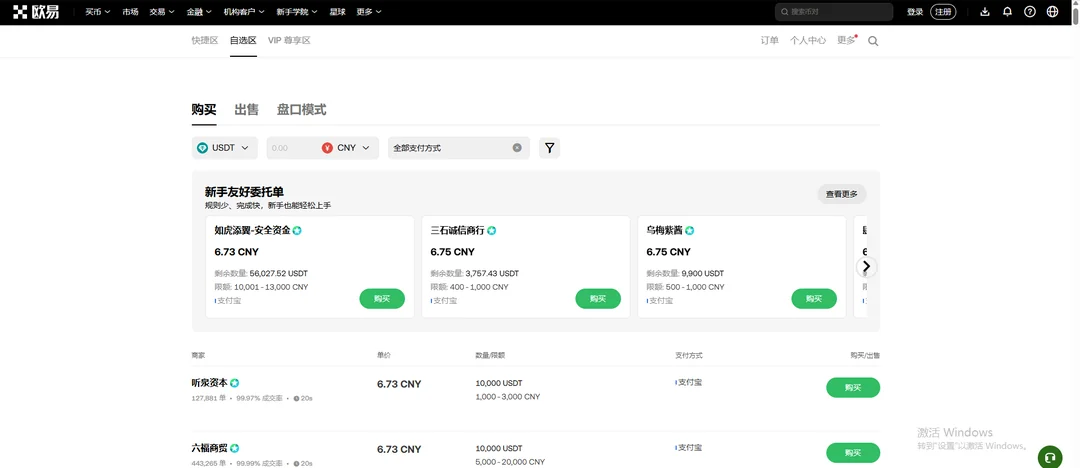Switch to the 快捷区 tab
1080x468 pixels.
pos(205,41)
